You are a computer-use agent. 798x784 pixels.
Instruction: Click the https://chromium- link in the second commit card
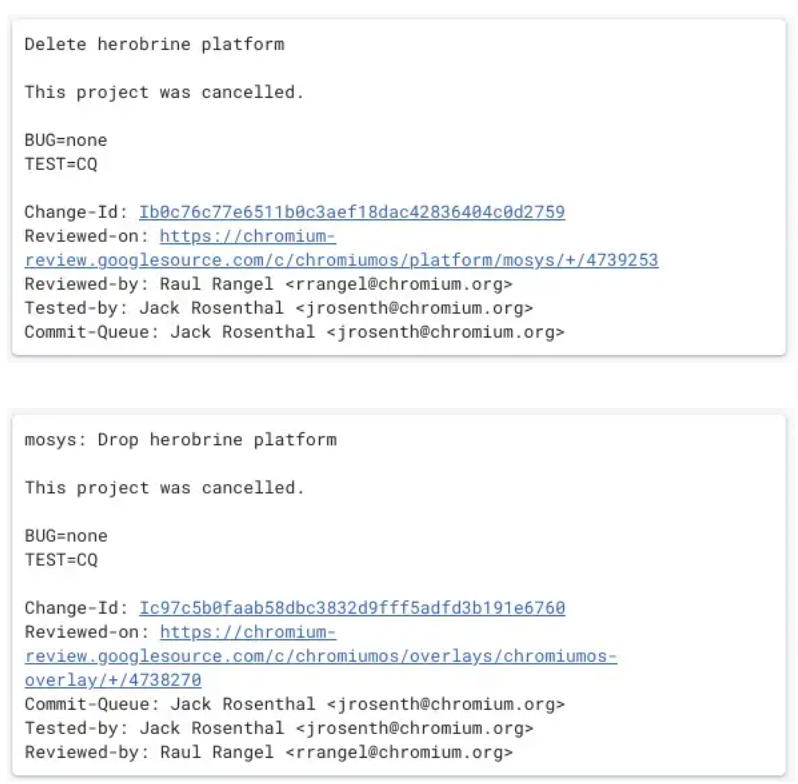coord(248,632)
